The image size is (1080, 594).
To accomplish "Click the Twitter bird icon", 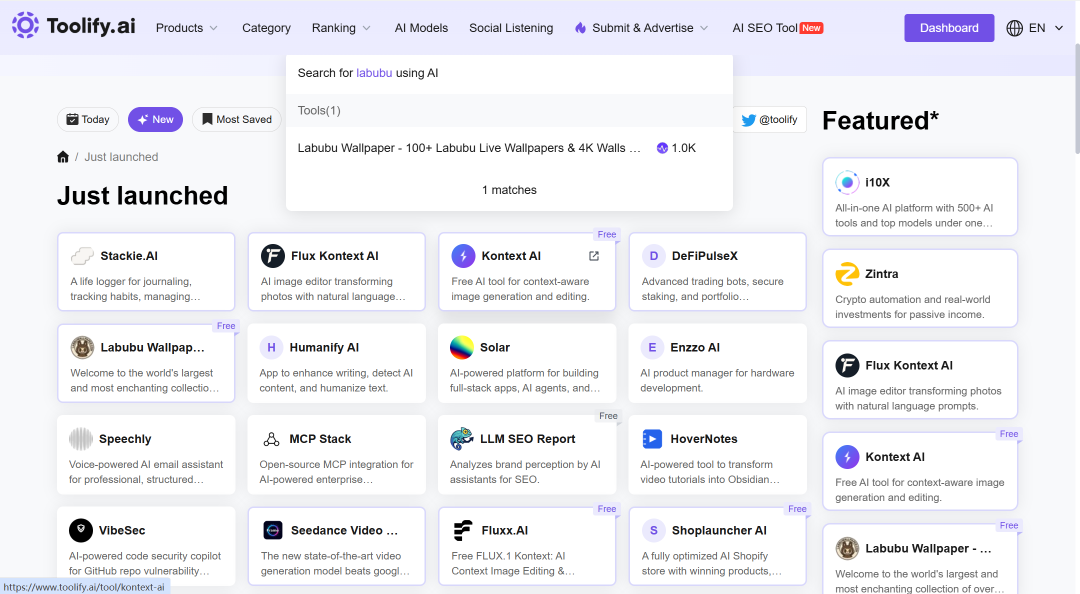I will click(x=749, y=120).
